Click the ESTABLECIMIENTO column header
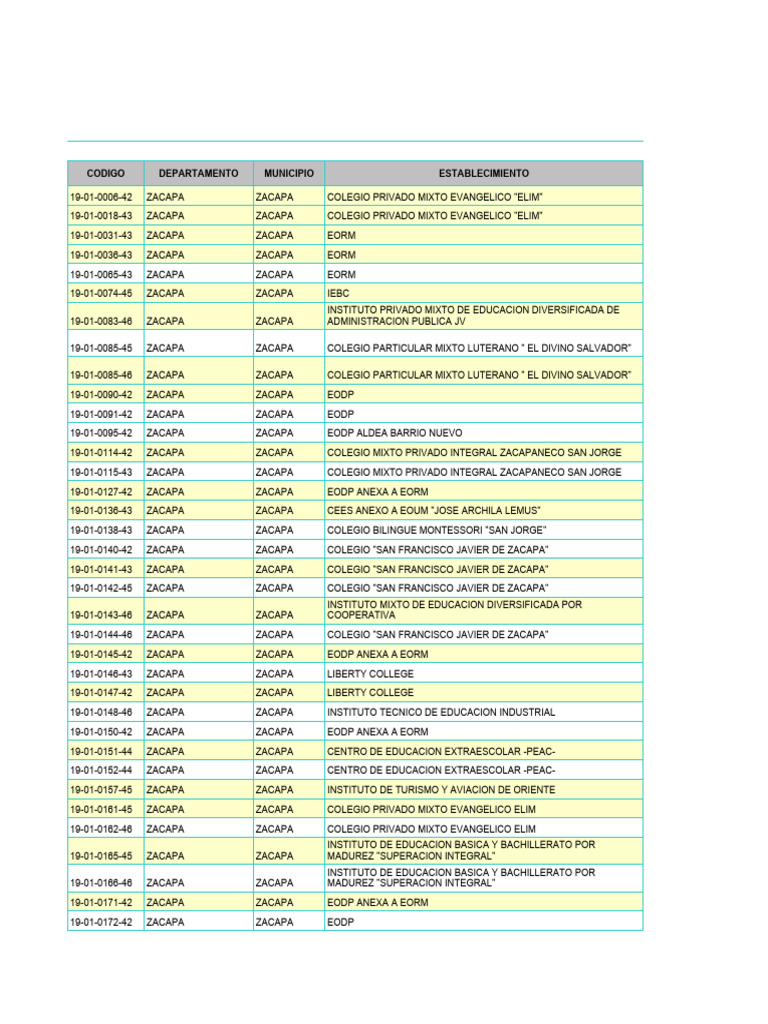Image resolution: width=768 pixels, height=1024 pixels. (484, 174)
